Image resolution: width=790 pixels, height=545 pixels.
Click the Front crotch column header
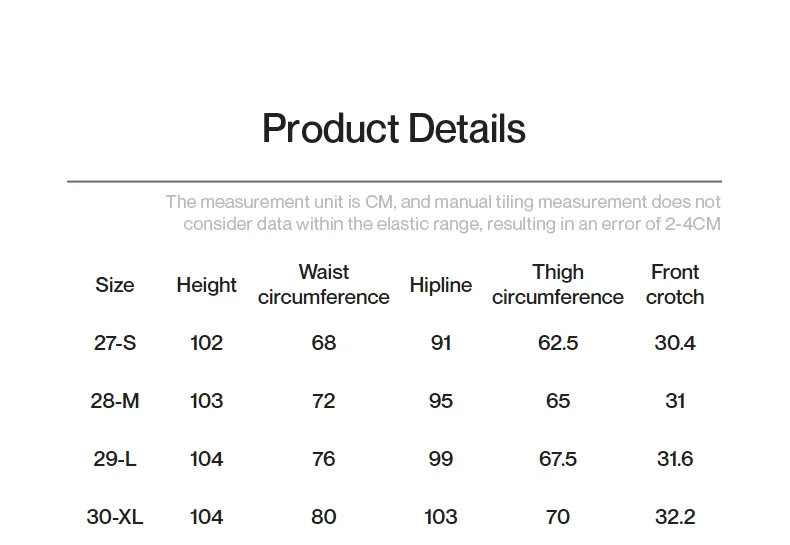[x=675, y=285]
